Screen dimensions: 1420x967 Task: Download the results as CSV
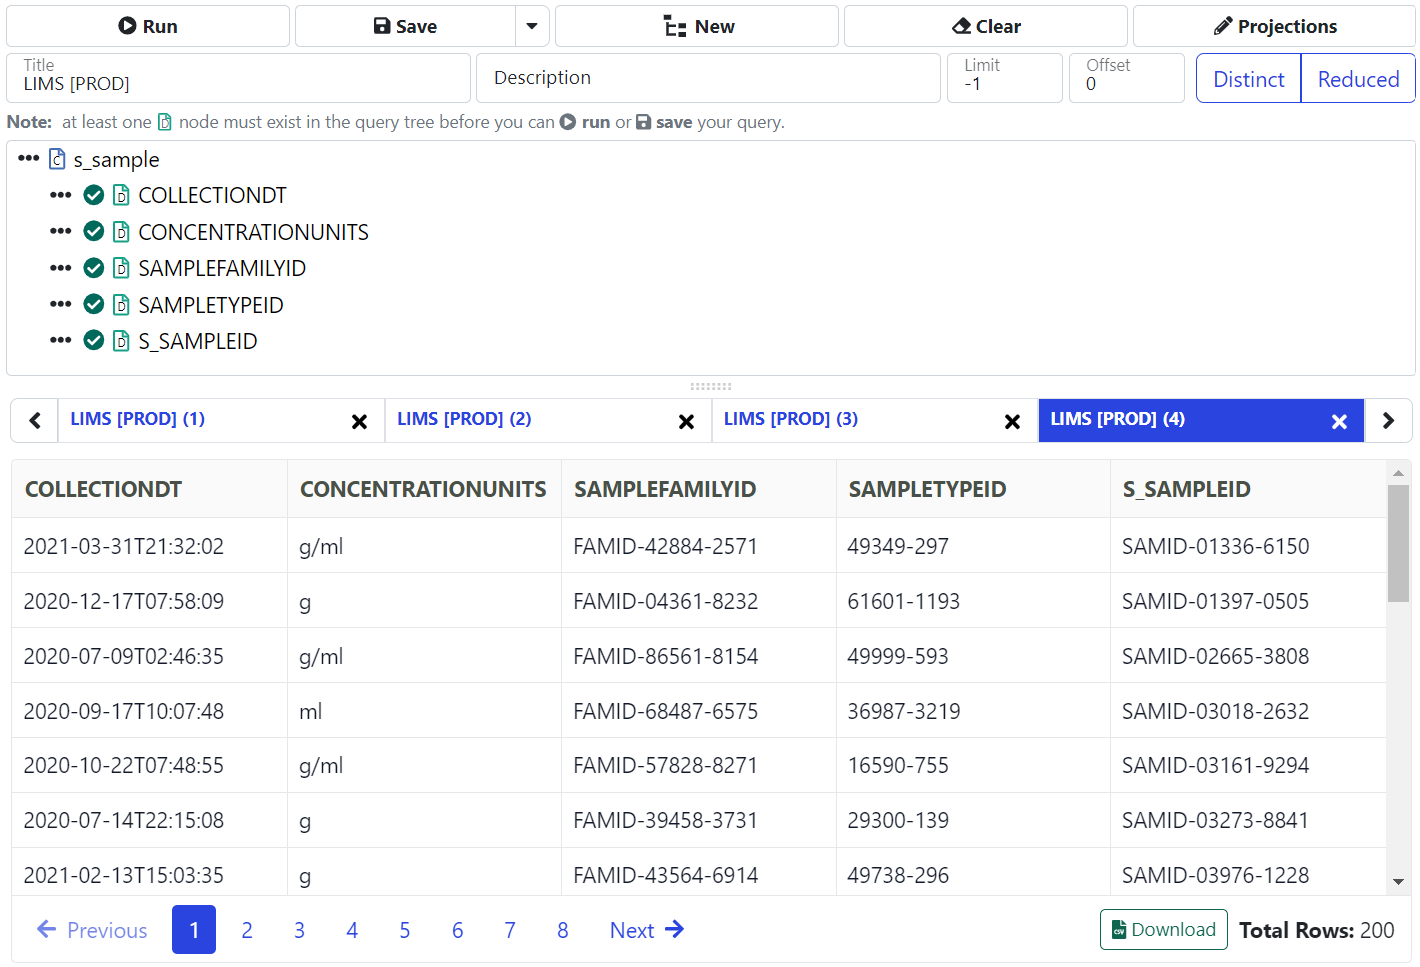(1163, 930)
